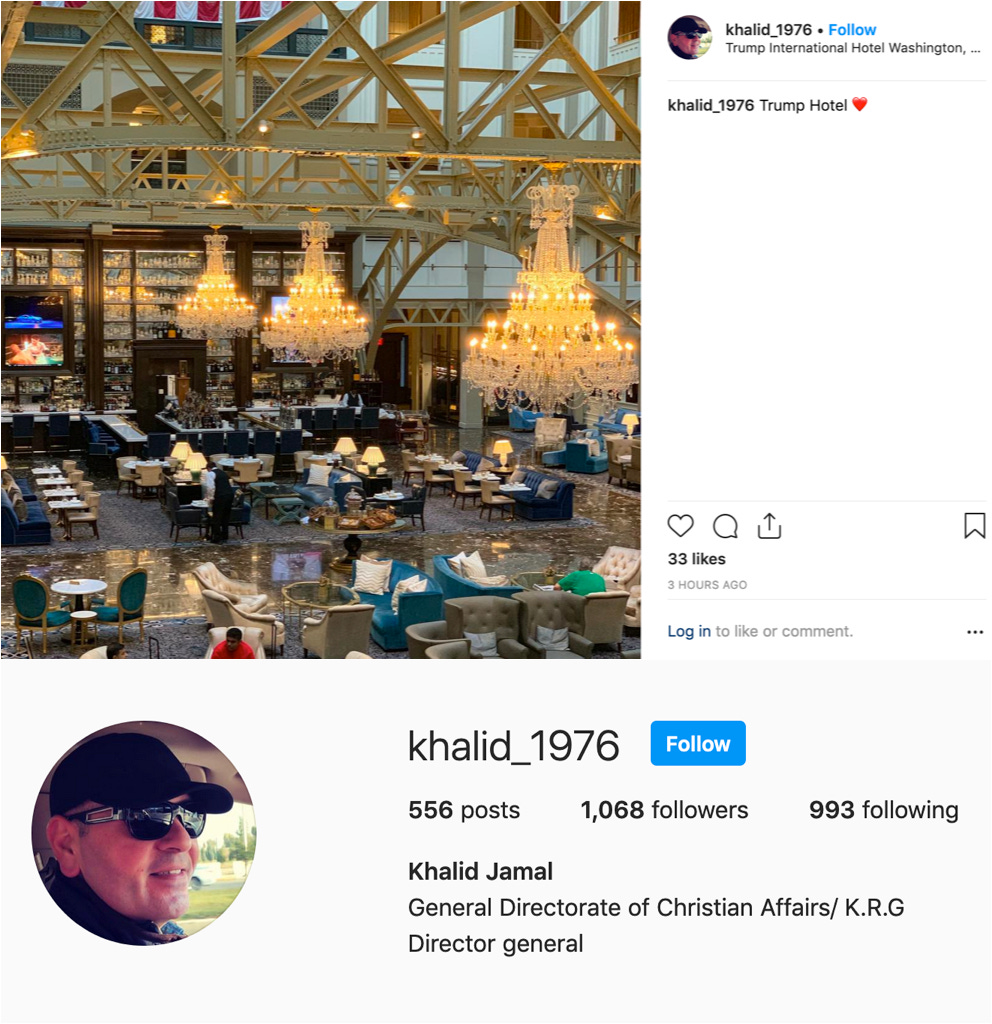Click the khalid_1976 username in post header
This screenshot has height=1024, width=992.
pyautogui.click(x=769, y=30)
